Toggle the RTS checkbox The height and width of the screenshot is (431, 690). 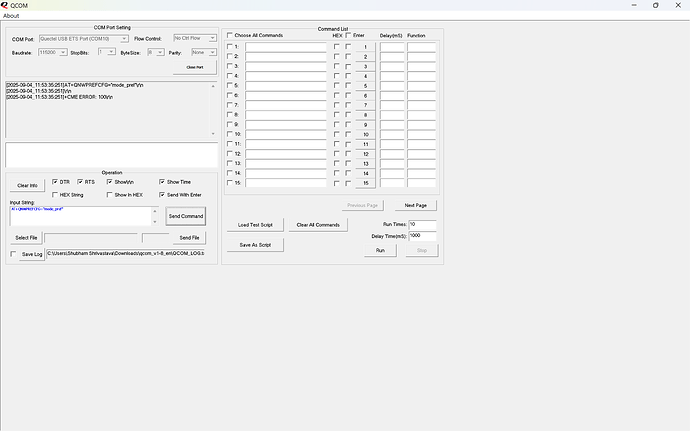[x=80, y=182]
